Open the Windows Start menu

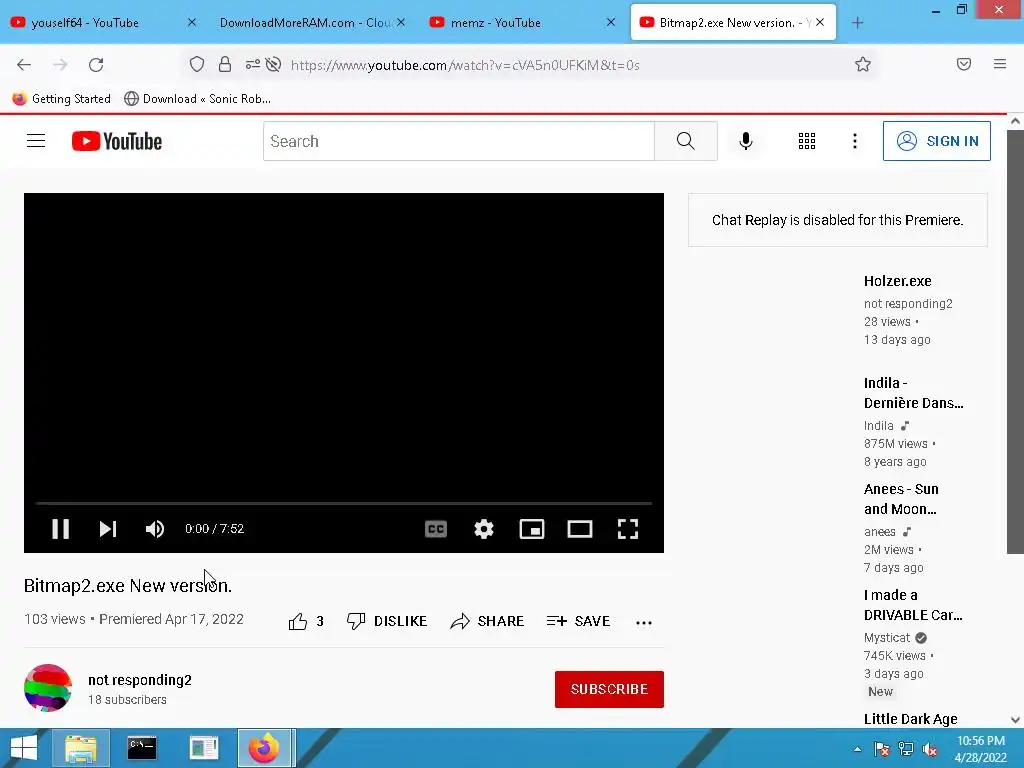[x=24, y=748]
